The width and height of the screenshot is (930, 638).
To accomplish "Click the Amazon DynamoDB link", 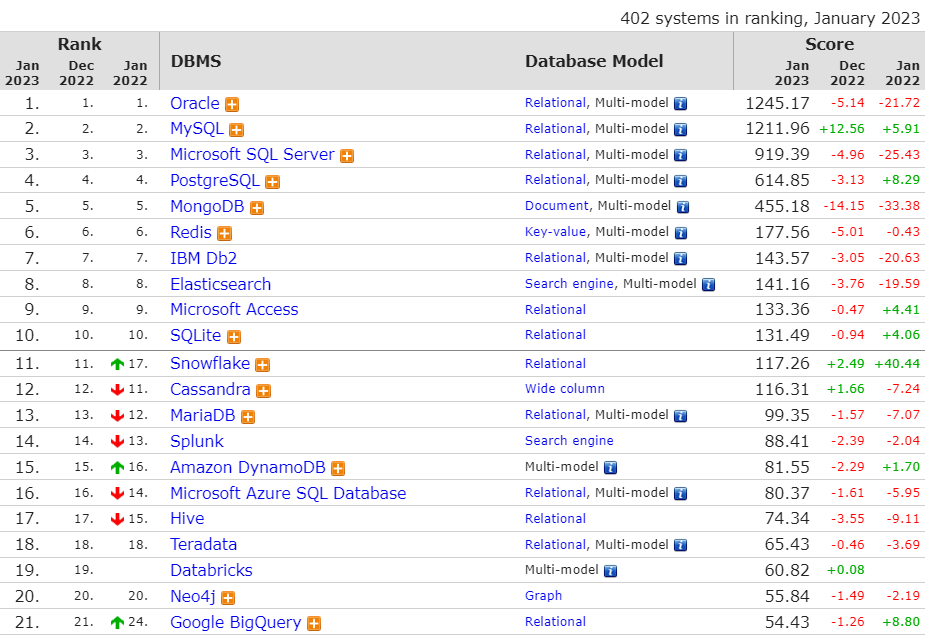I will (248, 468).
